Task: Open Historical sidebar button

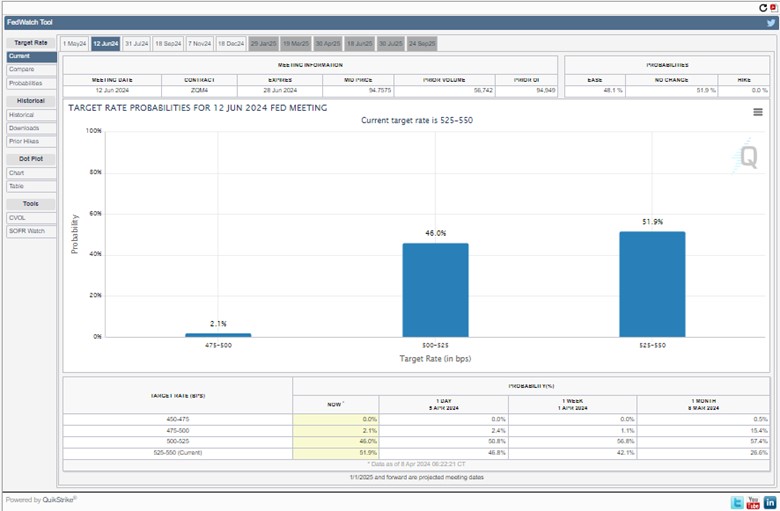Action: [31, 115]
